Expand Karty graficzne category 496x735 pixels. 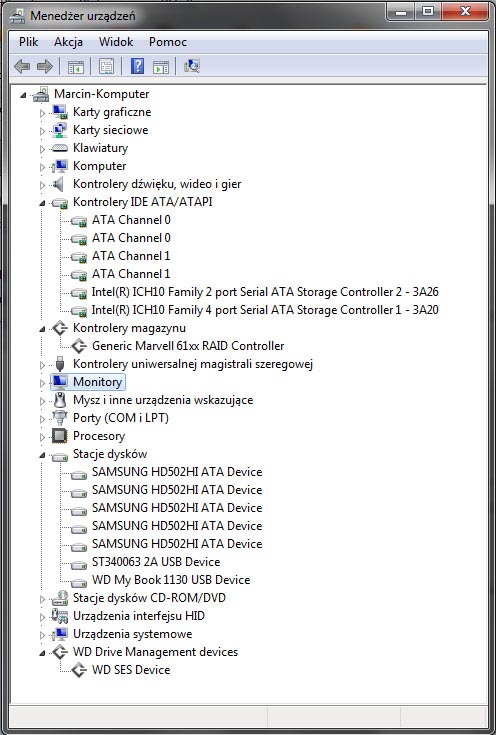(x=42, y=113)
